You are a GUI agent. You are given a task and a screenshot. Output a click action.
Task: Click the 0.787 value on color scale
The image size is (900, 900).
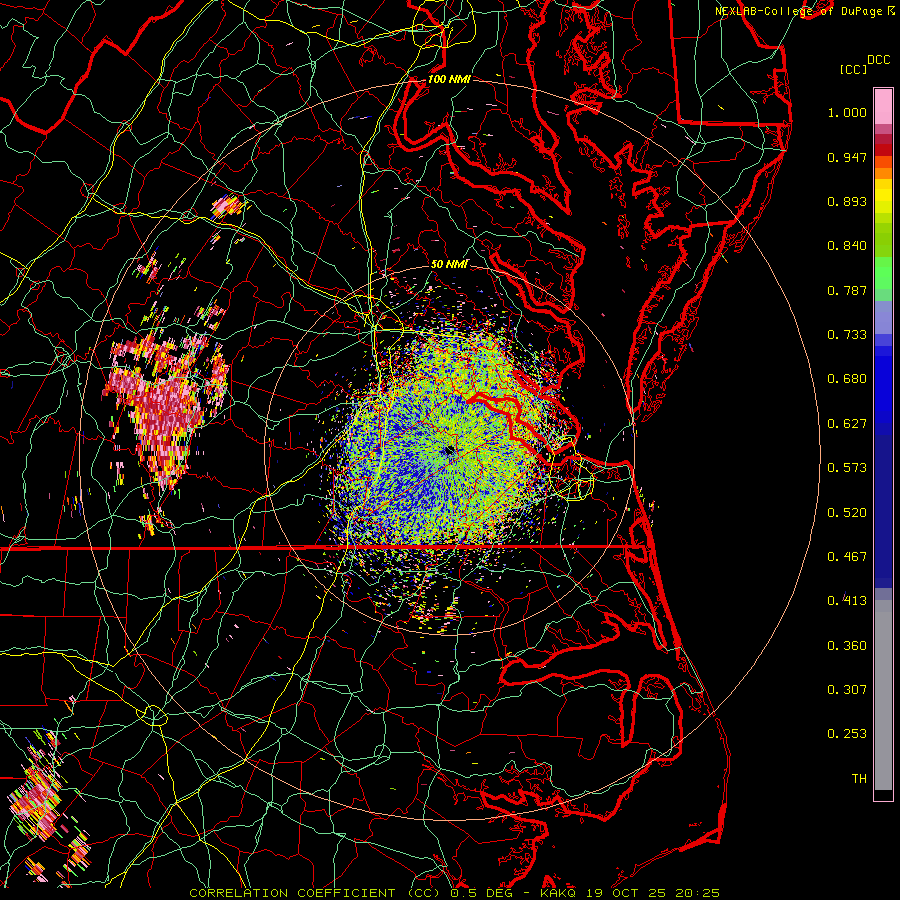(x=847, y=290)
